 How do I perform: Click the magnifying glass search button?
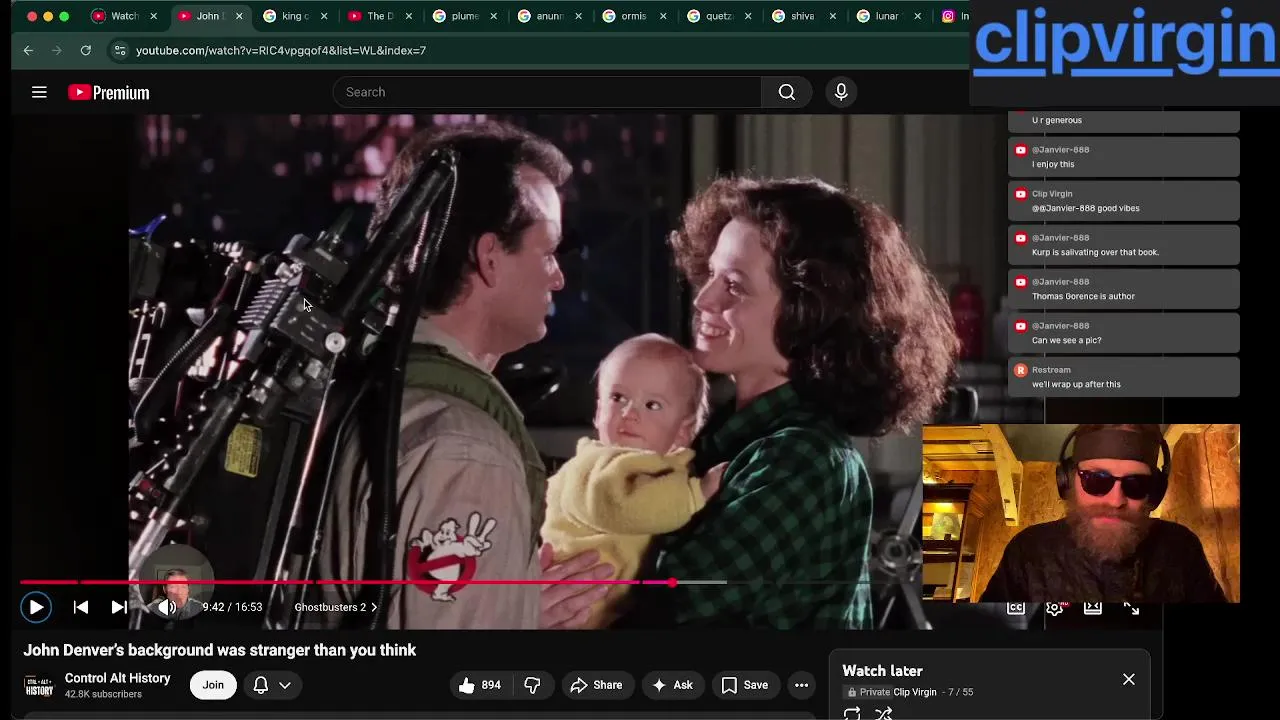[787, 92]
